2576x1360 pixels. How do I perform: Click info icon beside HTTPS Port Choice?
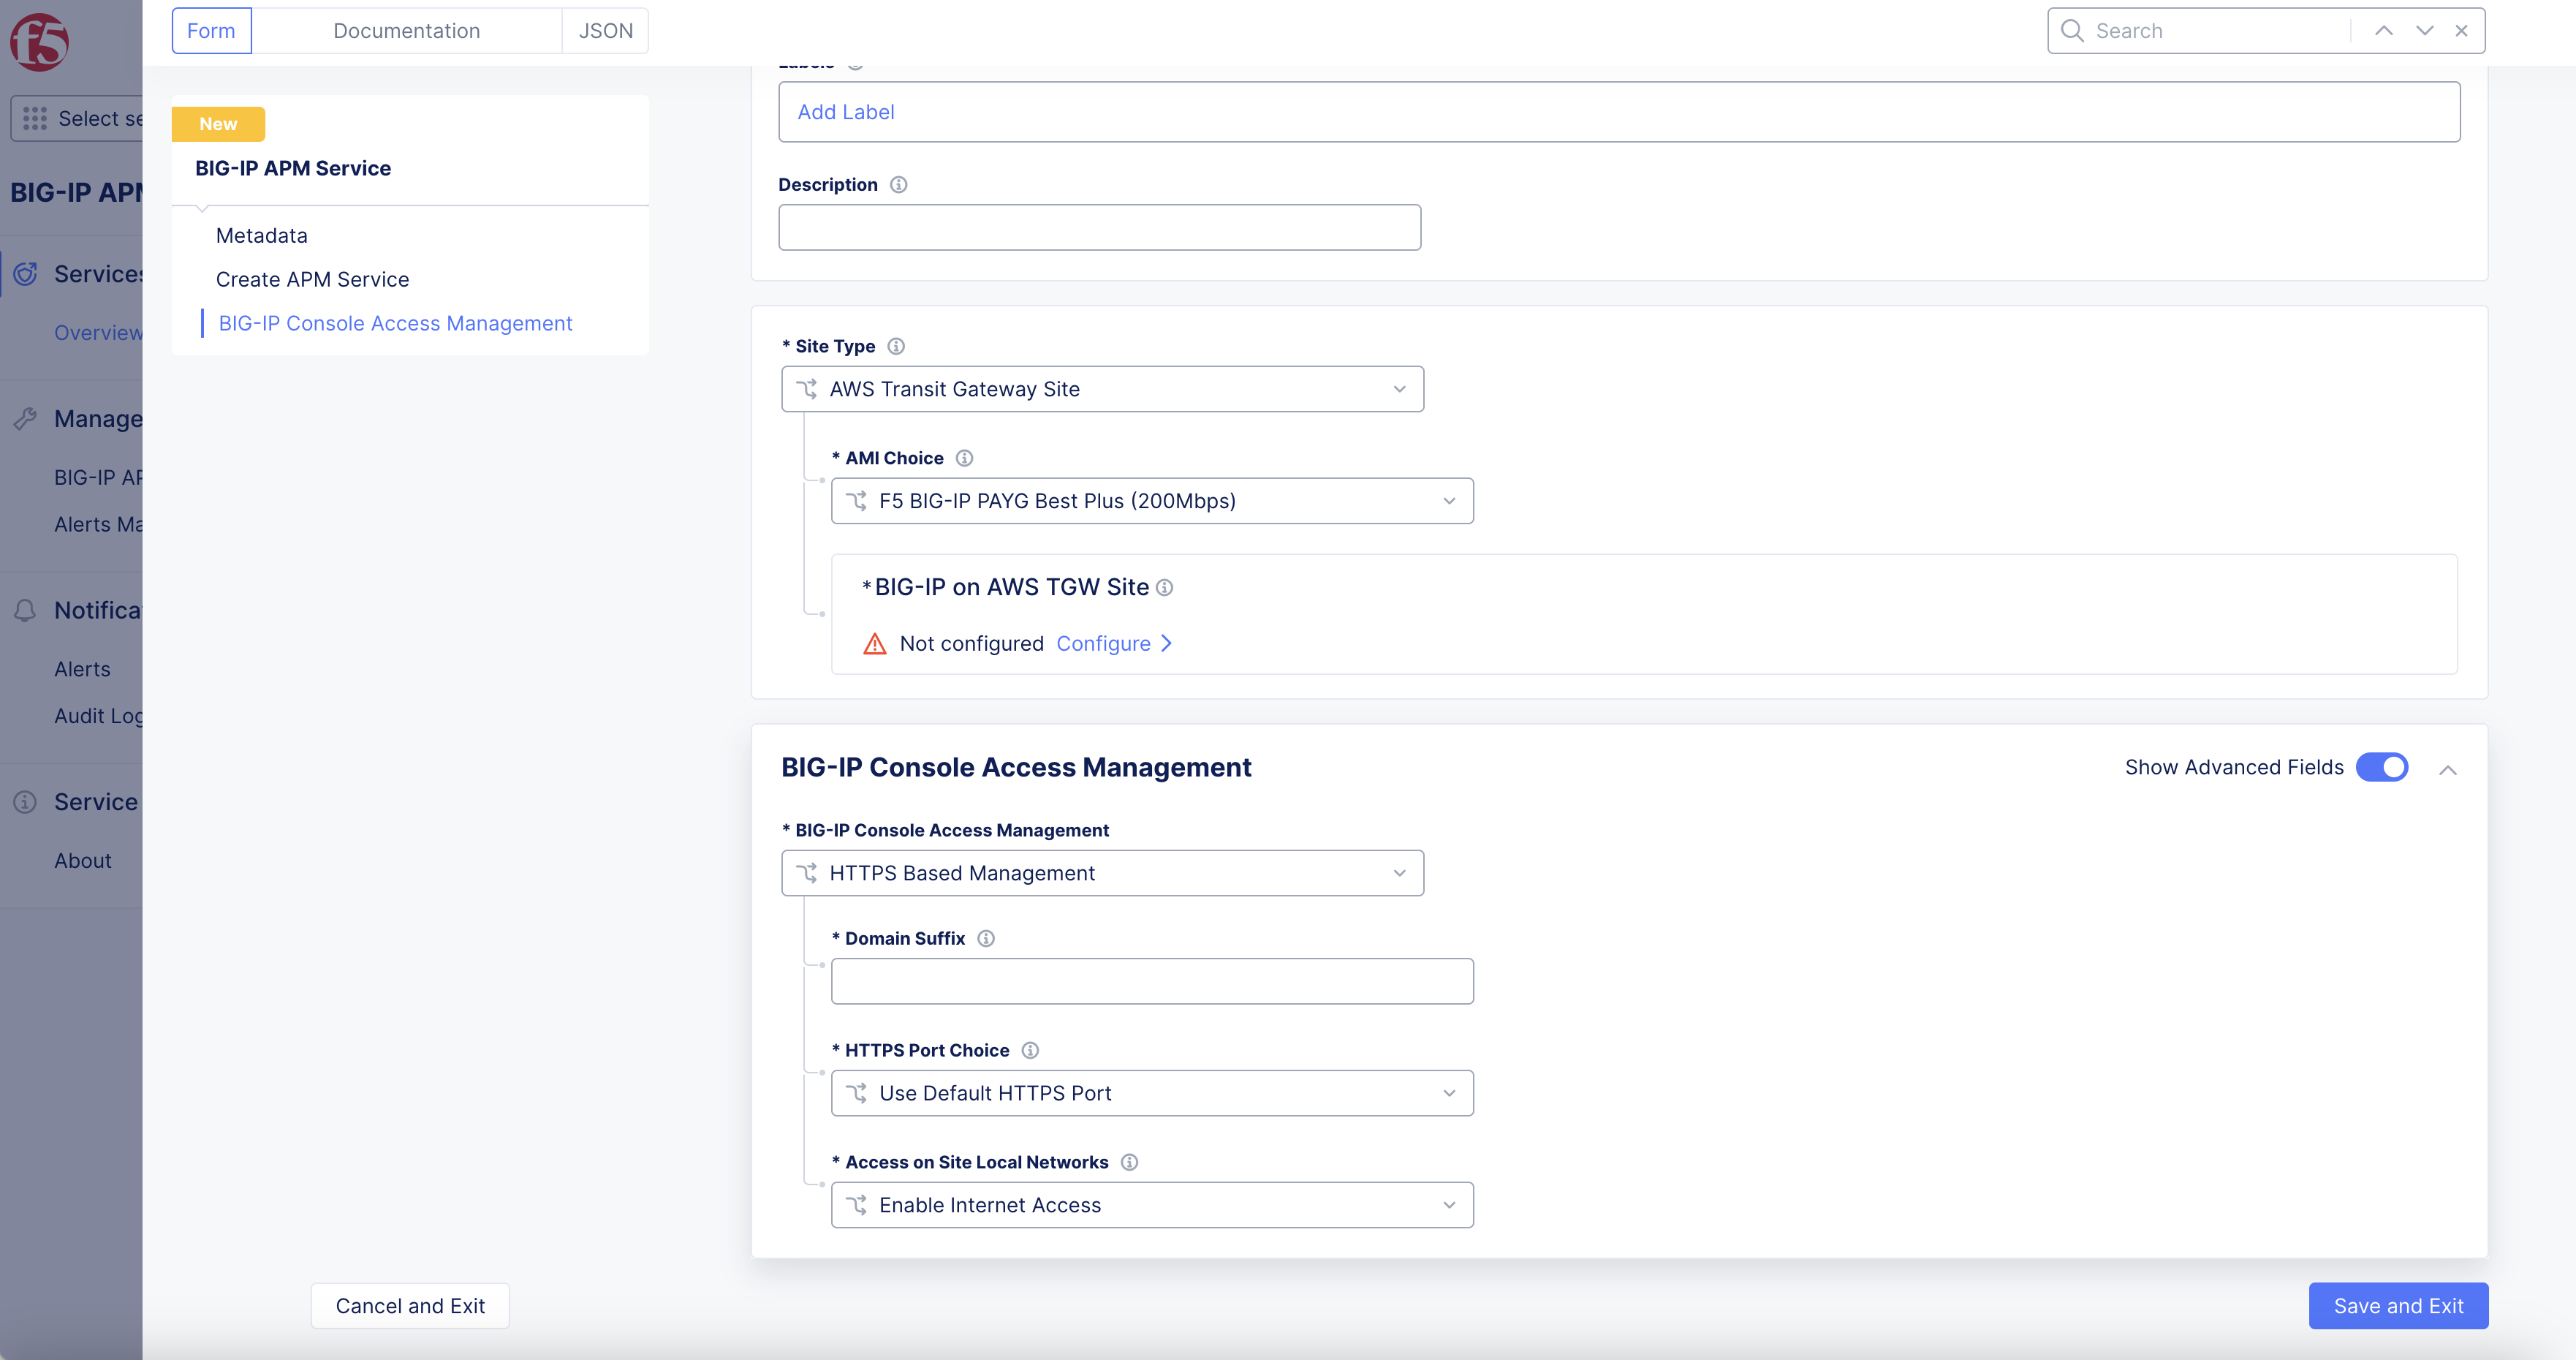point(1030,1050)
